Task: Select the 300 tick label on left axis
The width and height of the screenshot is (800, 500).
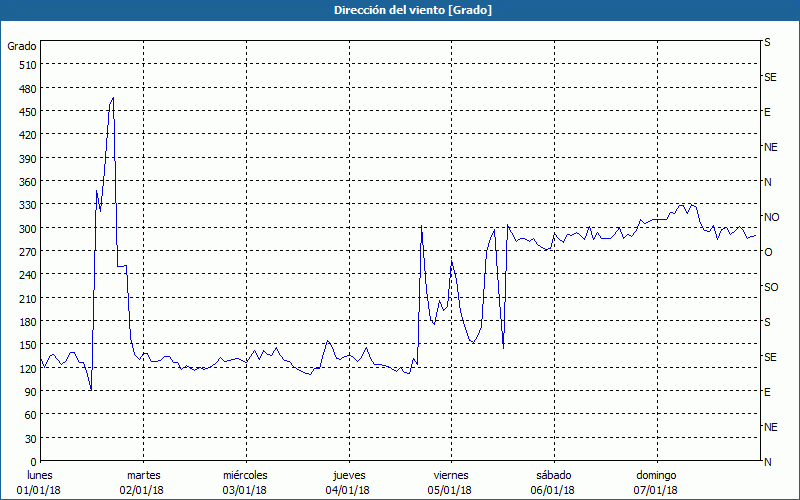Action: click(x=26, y=228)
